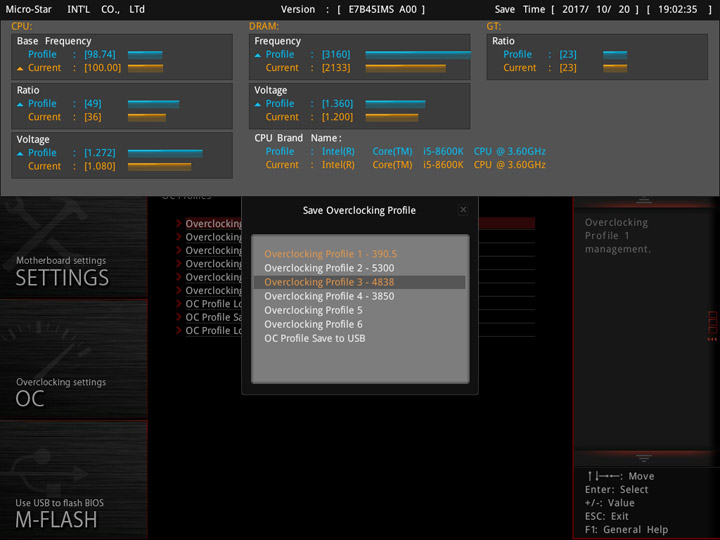Click CPU Base Frequency Profile value 98.74
Image resolution: width=720 pixels, height=540 pixels.
pyautogui.click(x=100, y=54)
